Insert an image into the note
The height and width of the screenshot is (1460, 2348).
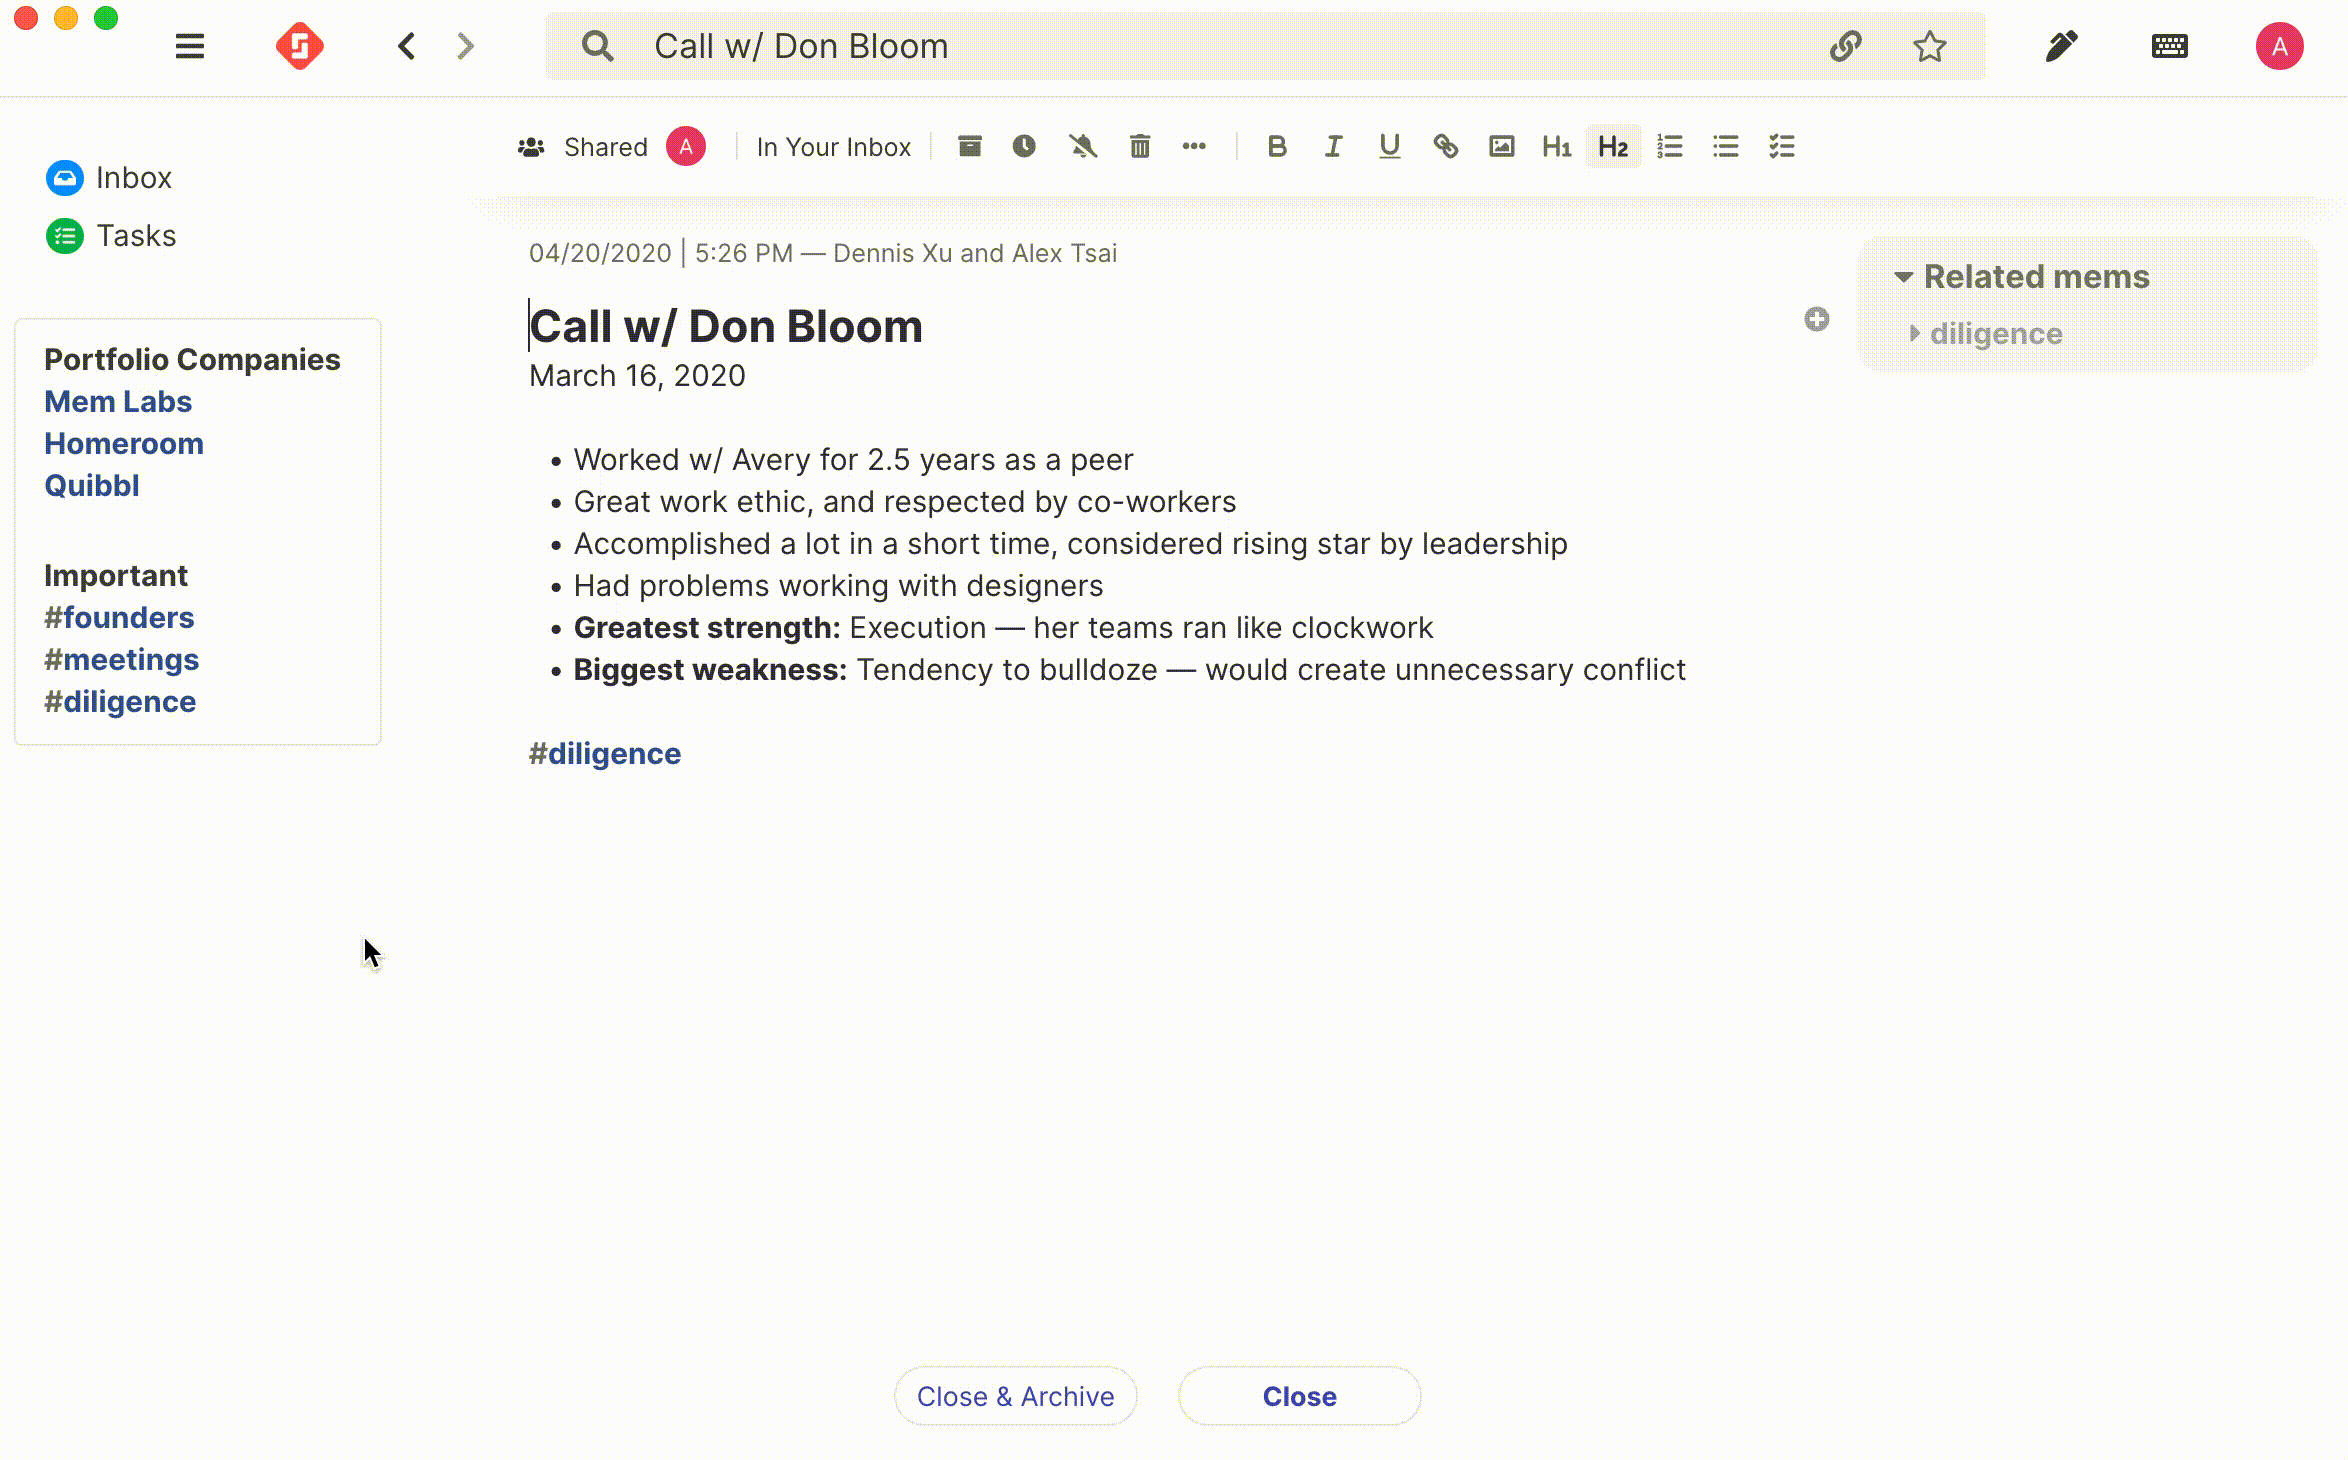[1502, 146]
